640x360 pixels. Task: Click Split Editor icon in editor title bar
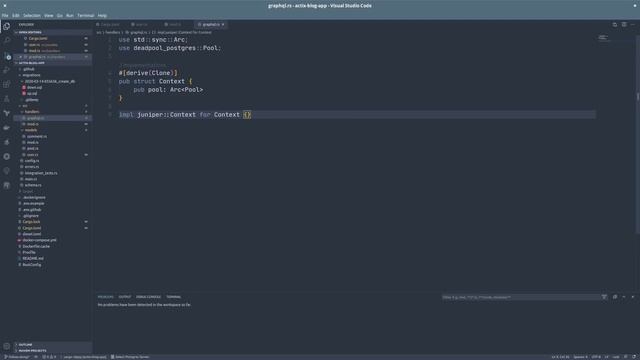tap(624, 24)
